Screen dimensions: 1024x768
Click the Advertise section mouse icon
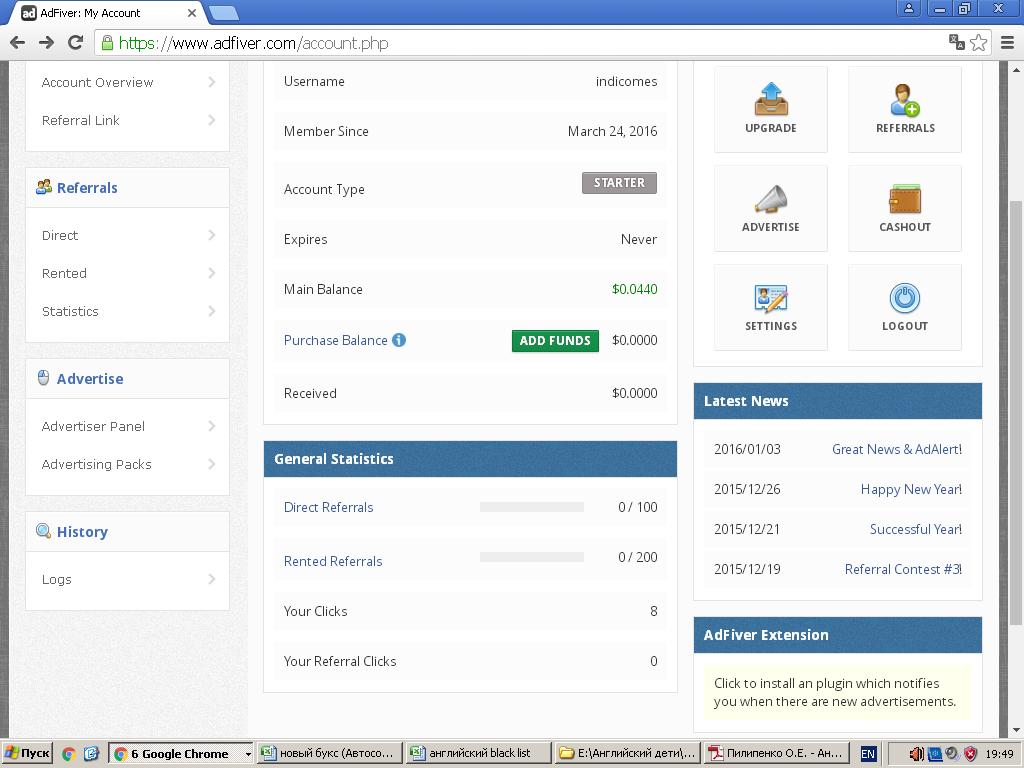coord(43,378)
